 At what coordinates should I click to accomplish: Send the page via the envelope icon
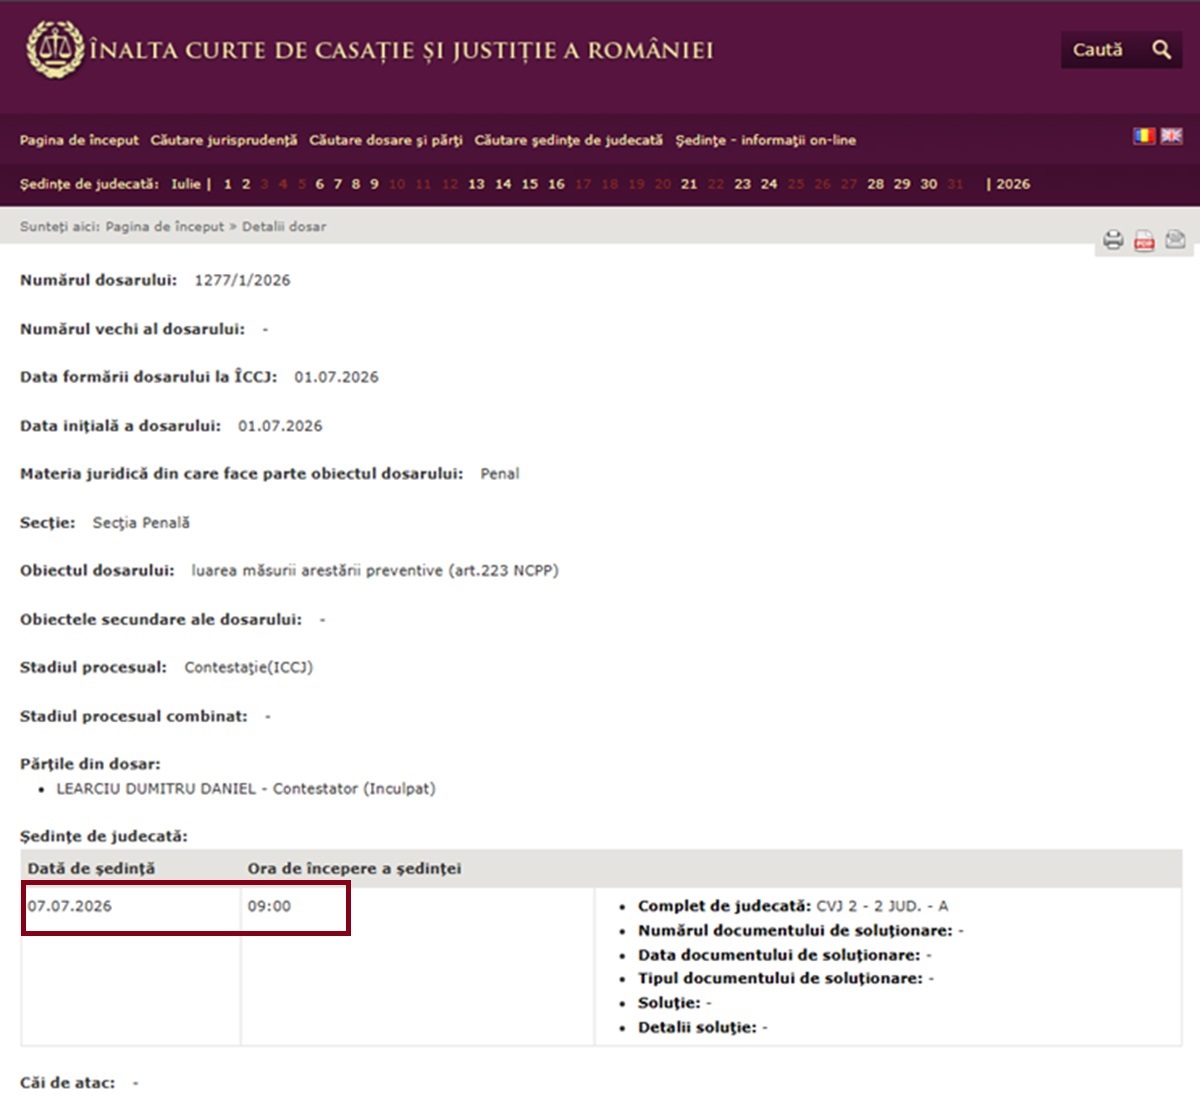(x=1175, y=240)
